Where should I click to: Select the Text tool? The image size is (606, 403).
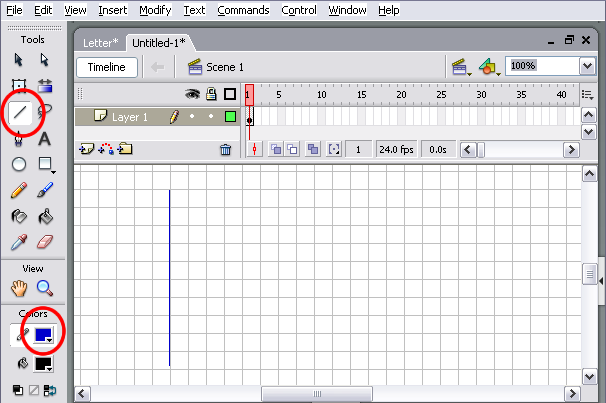tap(45, 139)
